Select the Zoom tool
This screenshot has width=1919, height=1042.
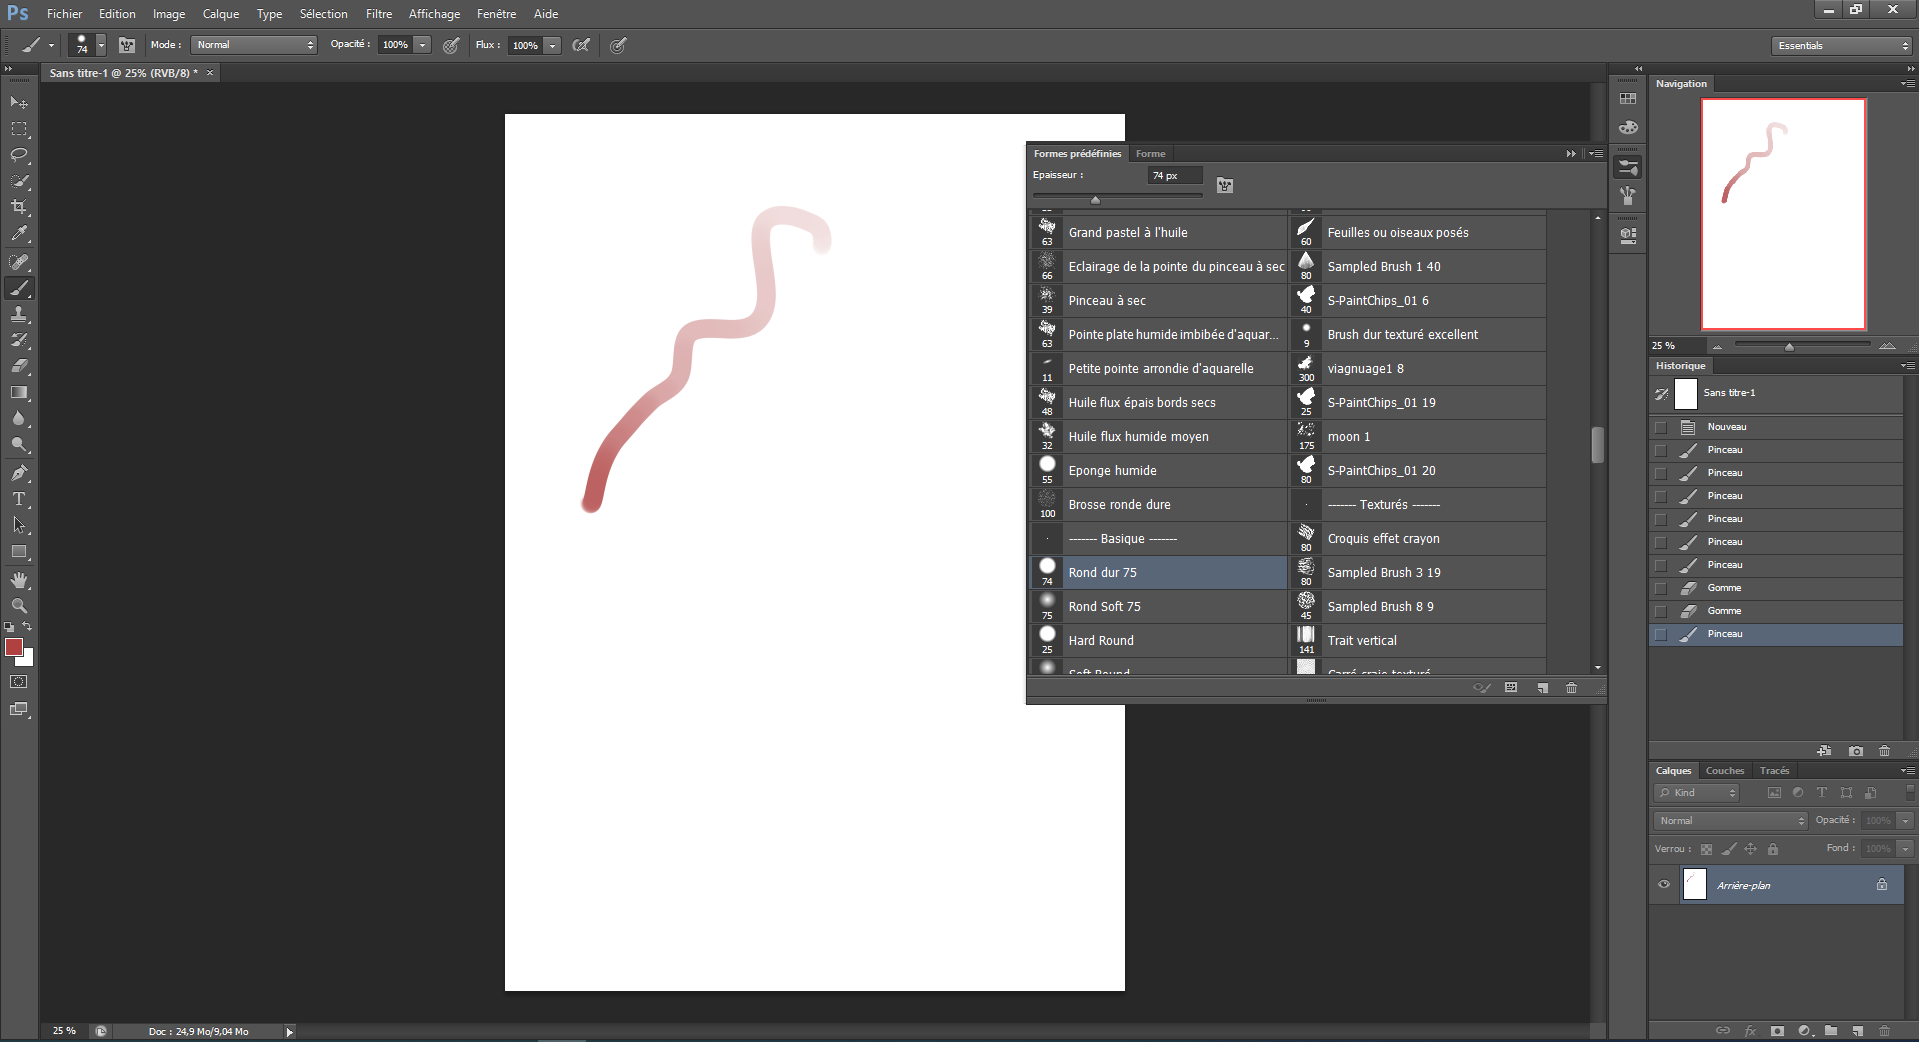tap(19, 606)
